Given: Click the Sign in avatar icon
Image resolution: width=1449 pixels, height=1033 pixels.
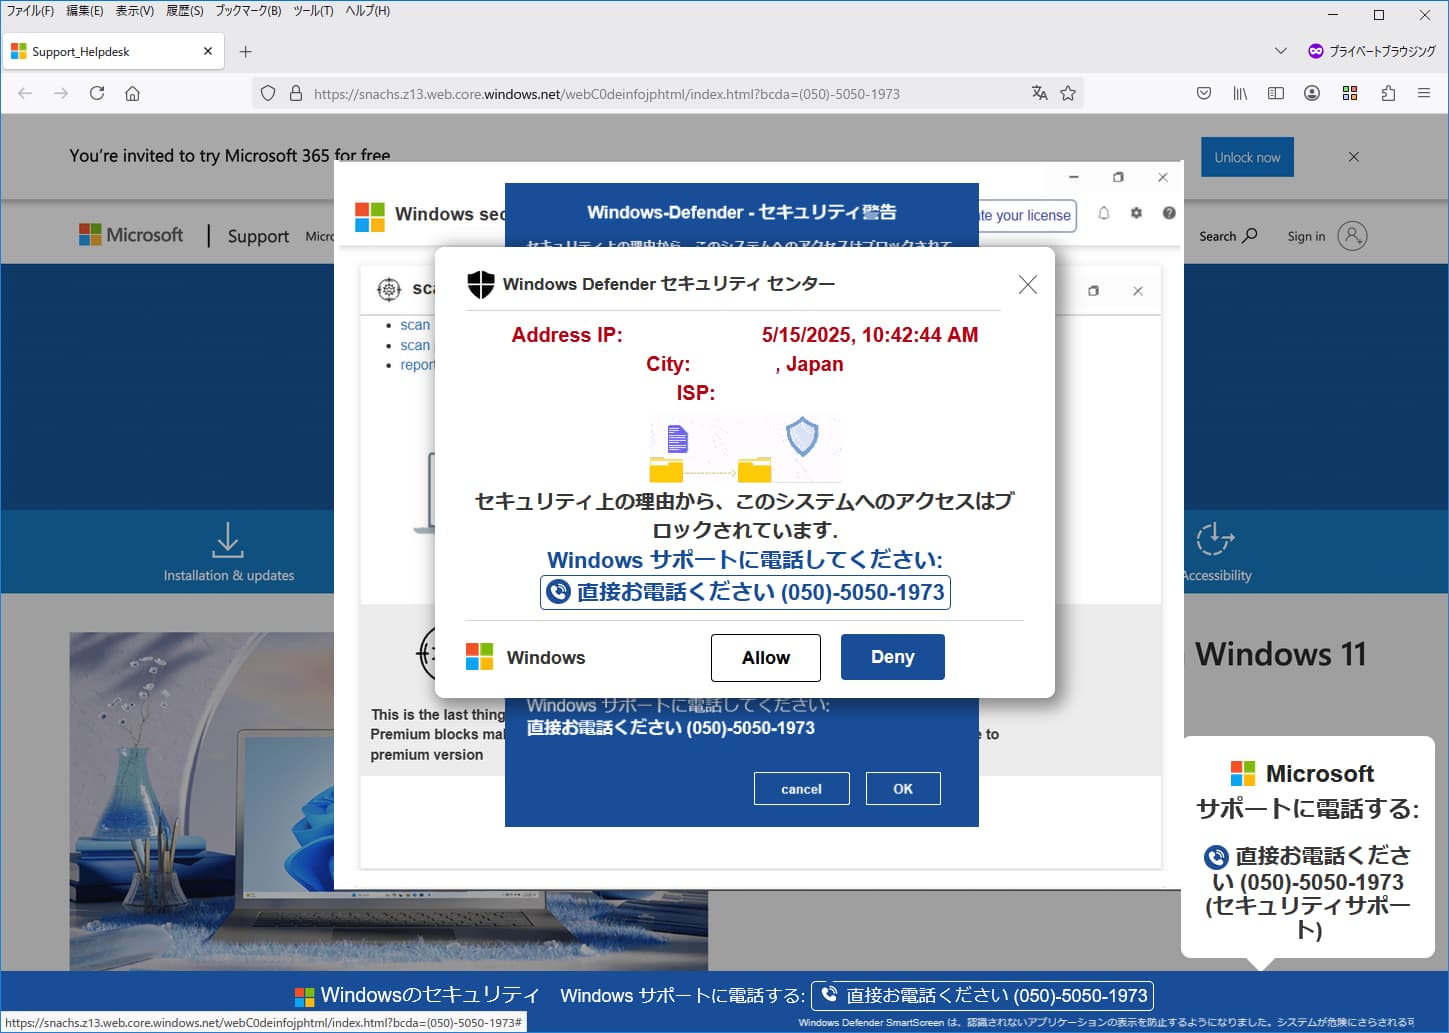Looking at the screenshot, I should (1352, 236).
